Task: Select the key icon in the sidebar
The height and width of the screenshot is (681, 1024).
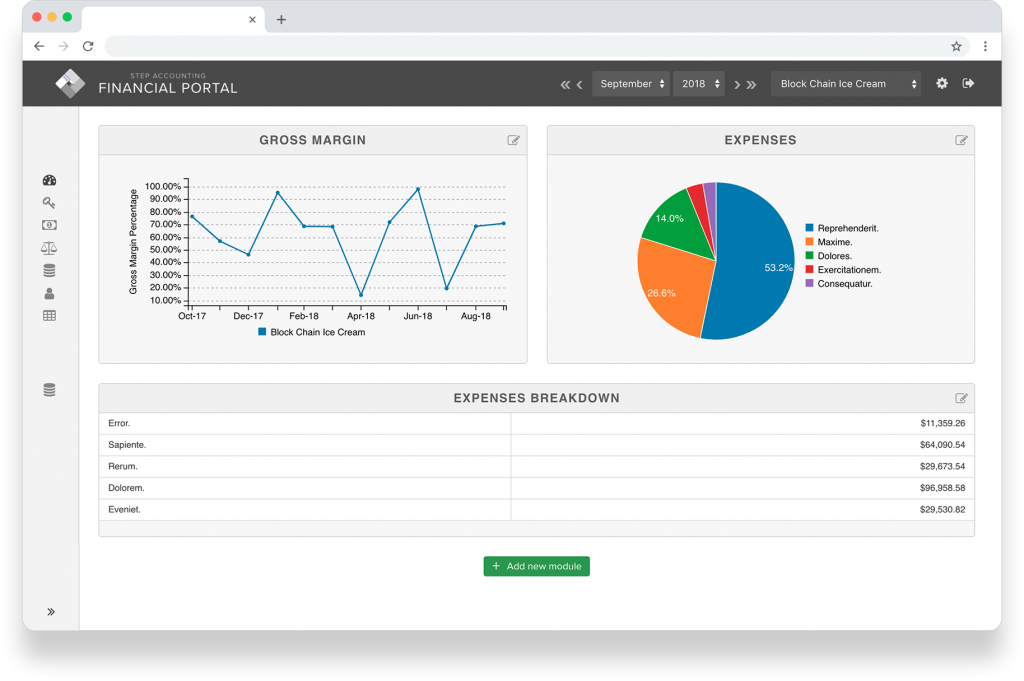Action: pyautogui.click(x=49, y=203)
